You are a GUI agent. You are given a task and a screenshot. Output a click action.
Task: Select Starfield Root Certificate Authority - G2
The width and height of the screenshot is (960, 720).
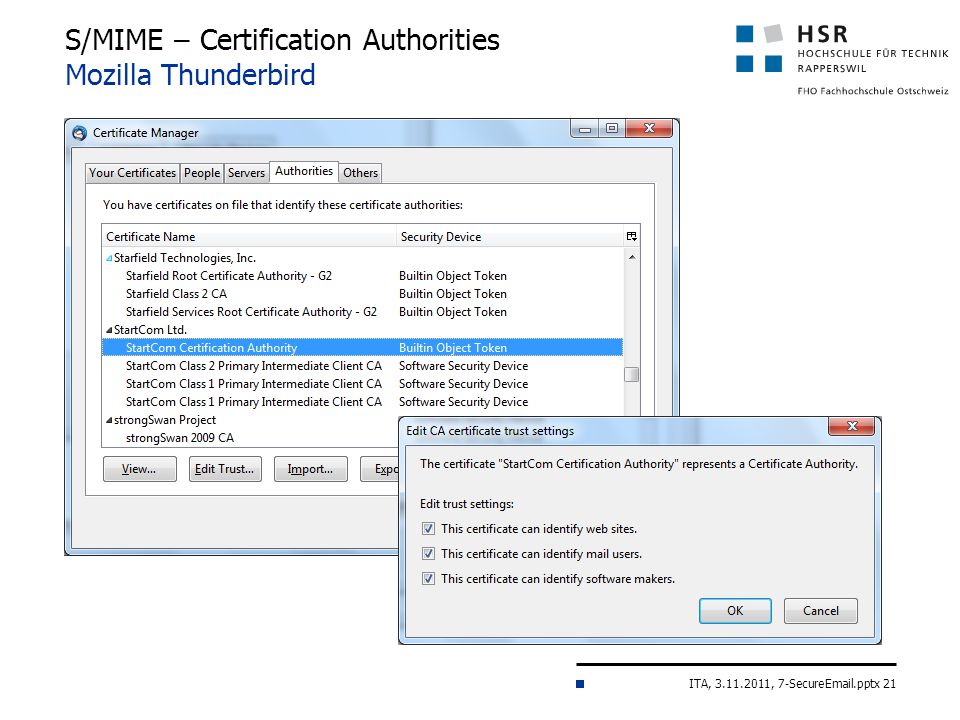point(362,276)
